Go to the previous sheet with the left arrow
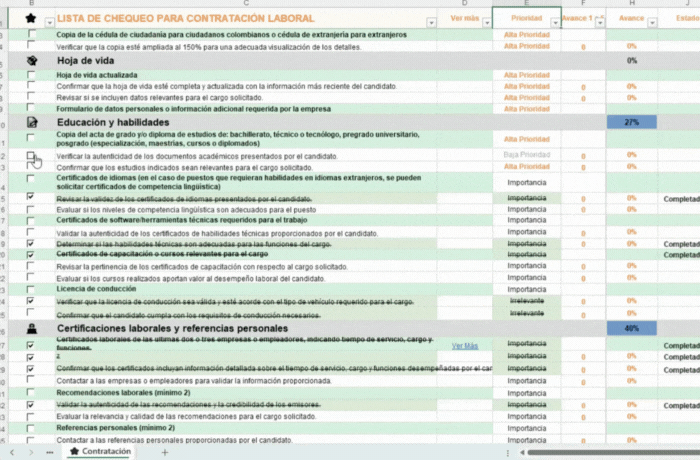 pyautogui.click(x=12, y=452)
